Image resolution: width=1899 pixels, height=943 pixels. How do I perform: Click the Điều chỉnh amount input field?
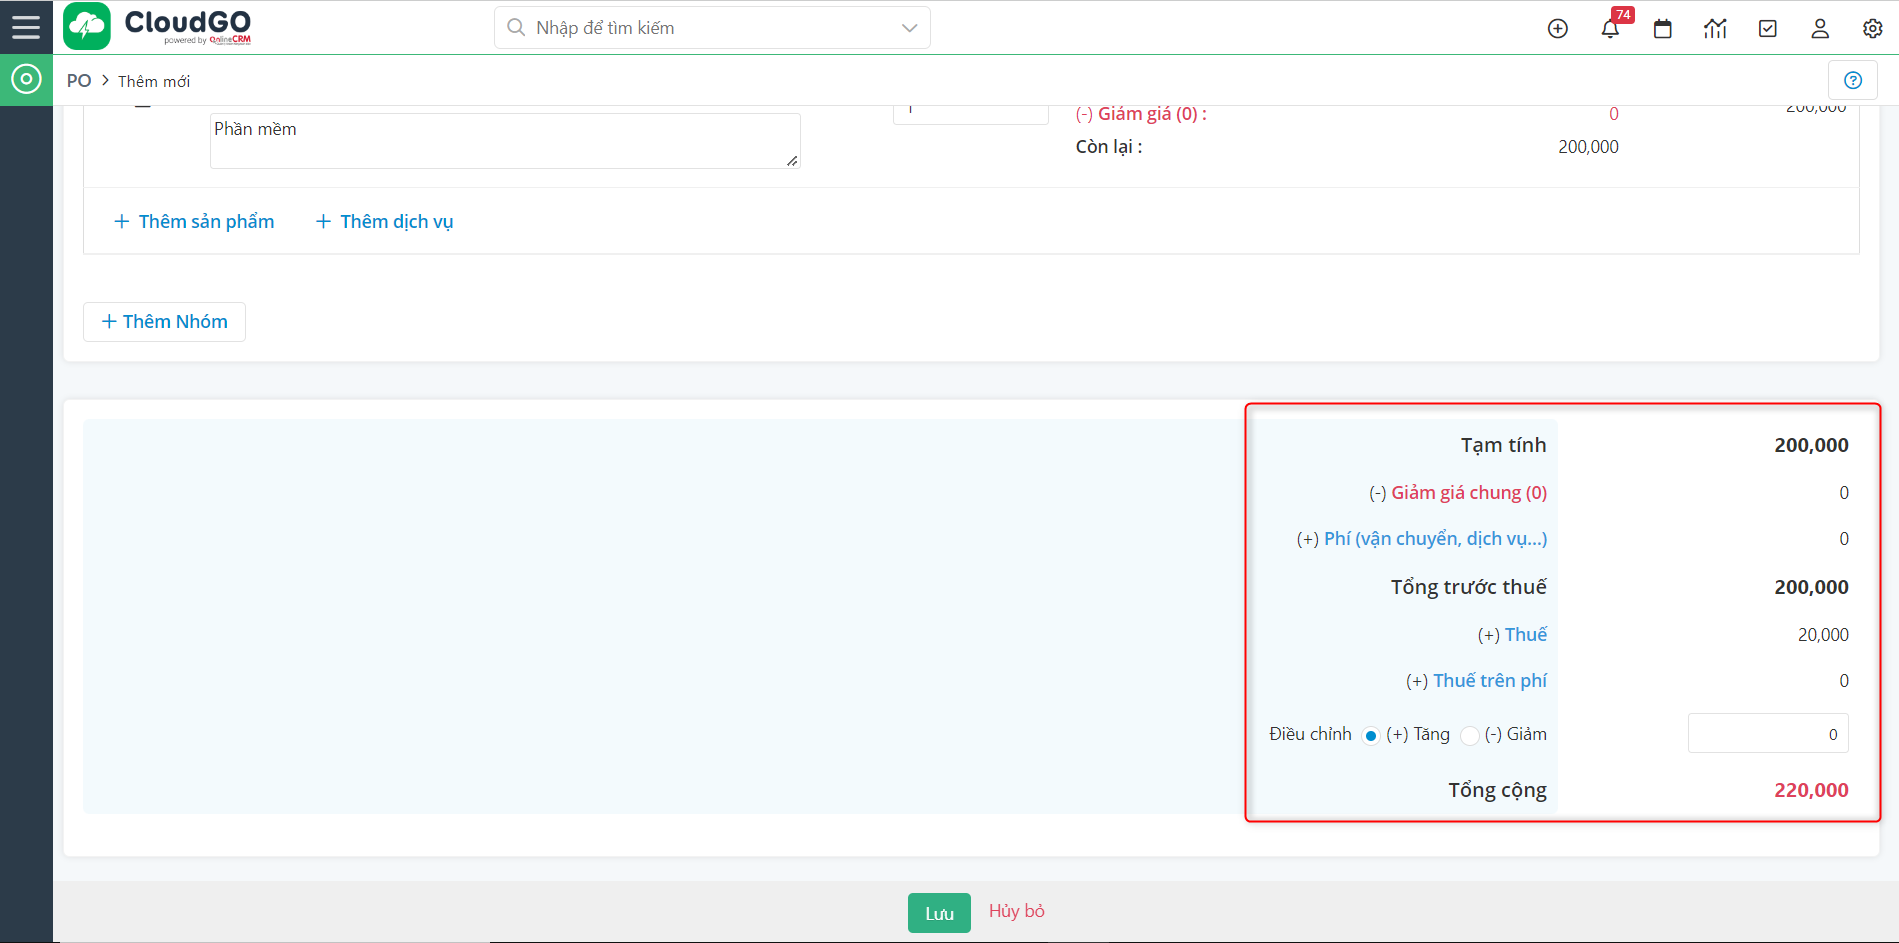click(1767, 734)
